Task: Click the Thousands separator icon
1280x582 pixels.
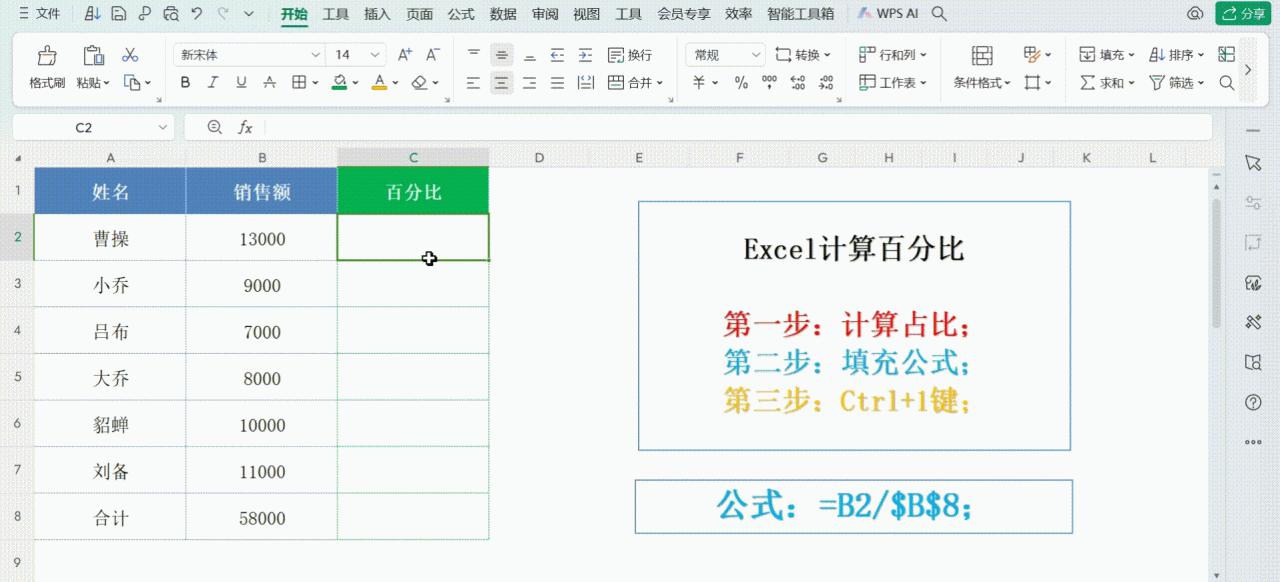Action: tap(769, 83)
